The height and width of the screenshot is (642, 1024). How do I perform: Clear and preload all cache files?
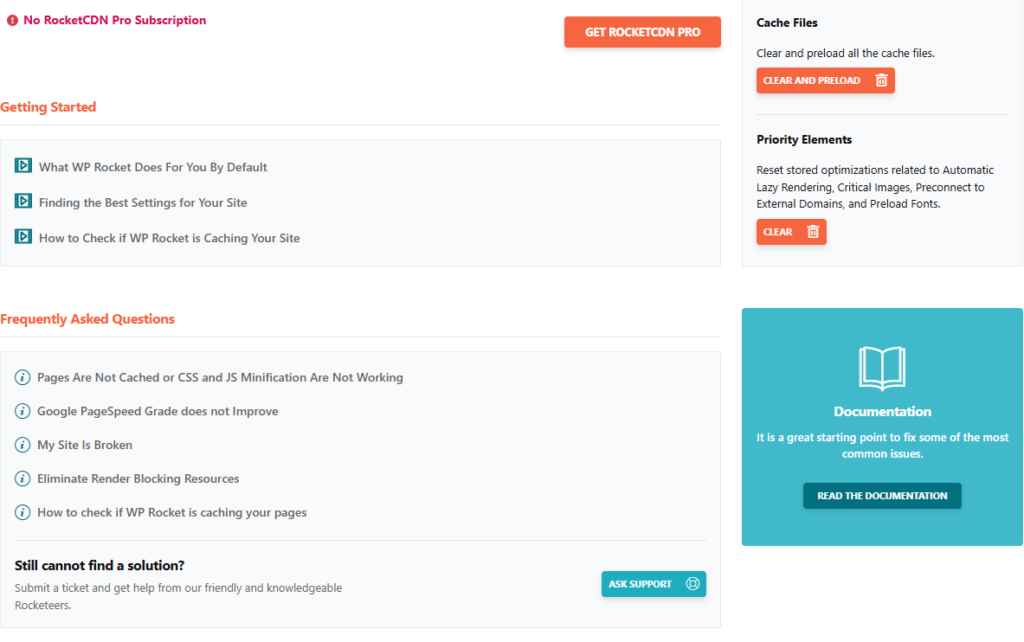pyautogui.click(x=825, y=80)
